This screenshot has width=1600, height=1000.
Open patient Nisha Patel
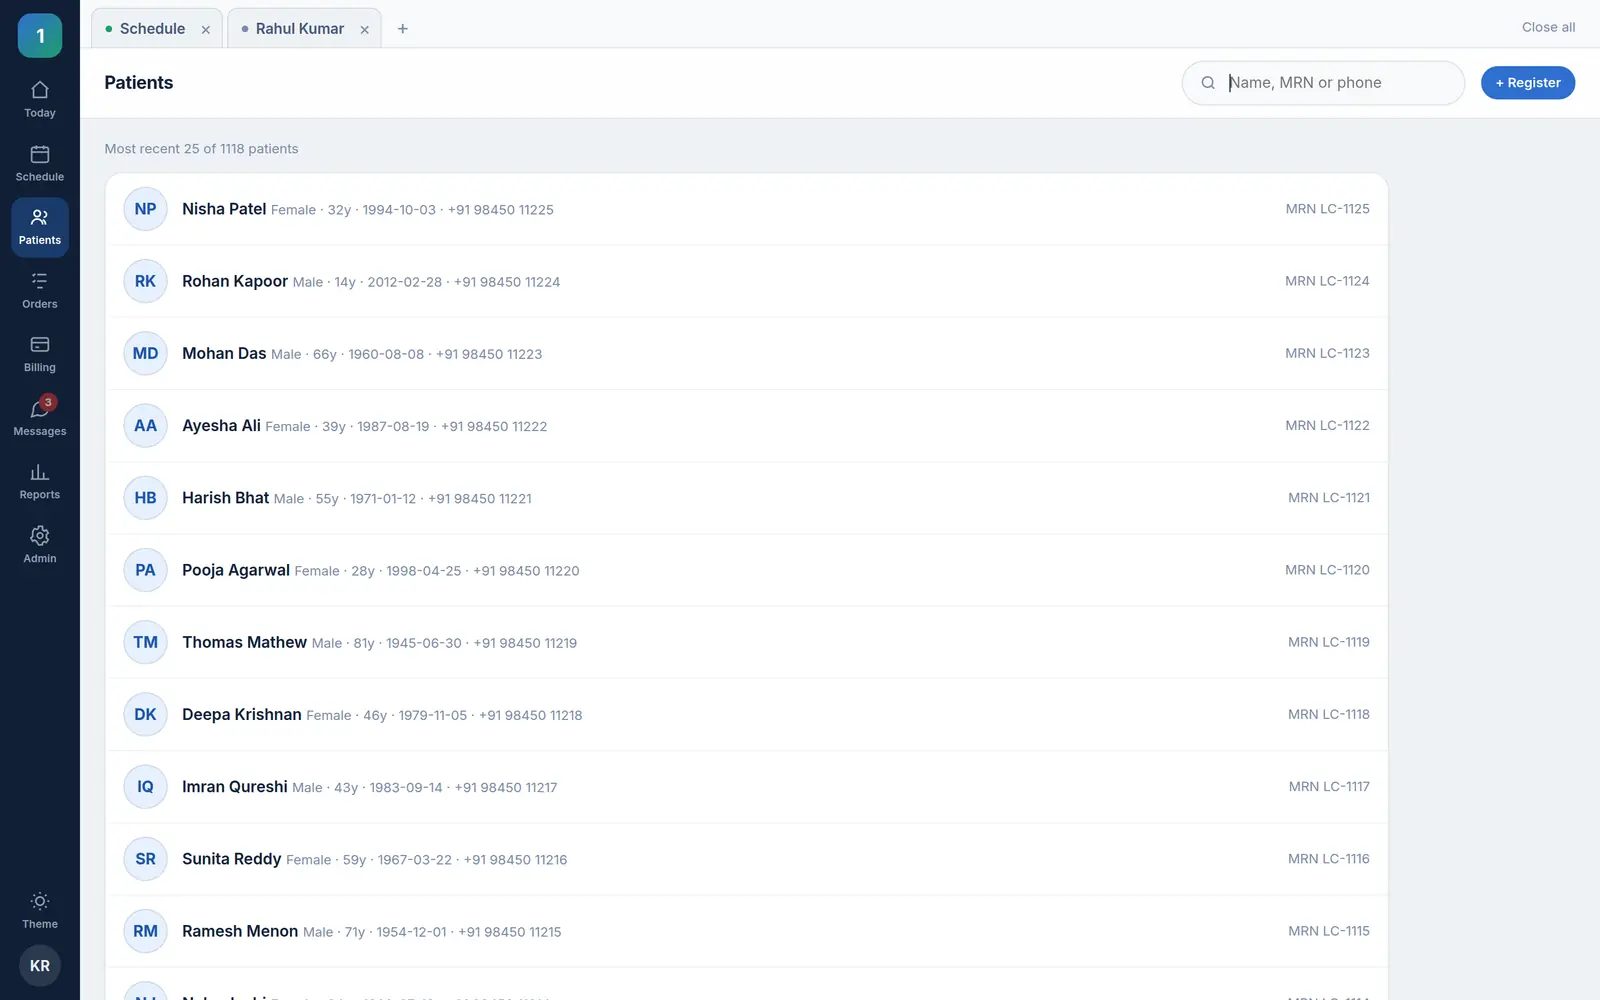(x=746, y=209)
